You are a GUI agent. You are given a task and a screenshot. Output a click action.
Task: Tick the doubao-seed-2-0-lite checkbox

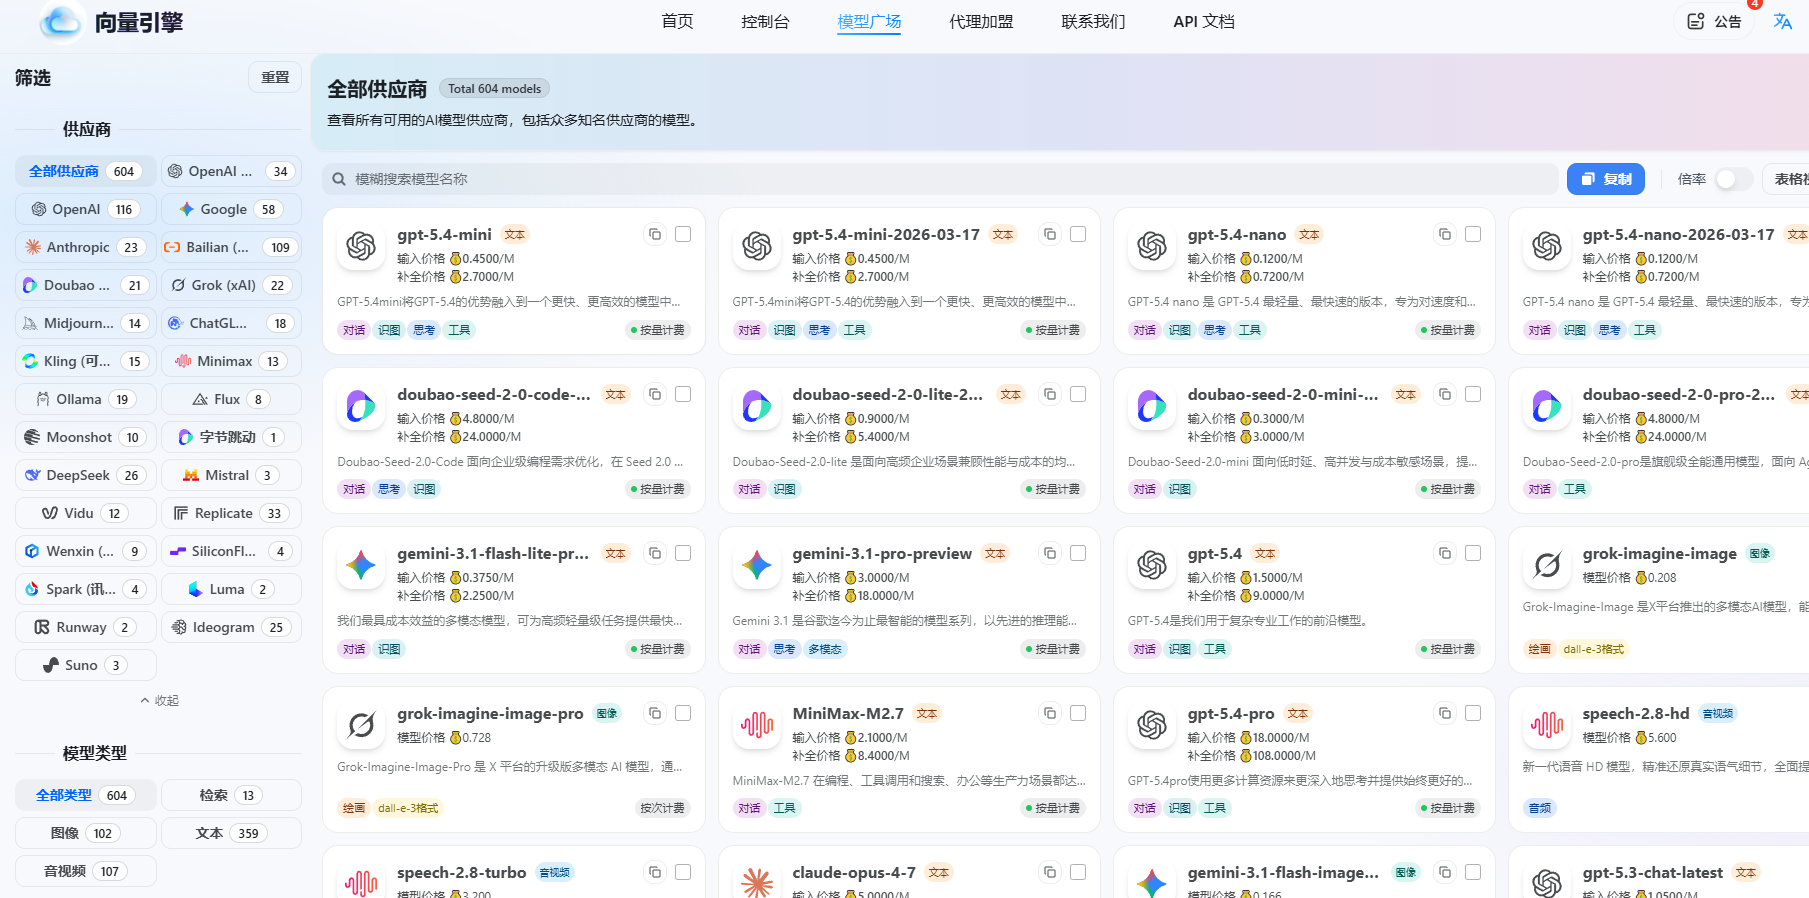point(1078,394)
